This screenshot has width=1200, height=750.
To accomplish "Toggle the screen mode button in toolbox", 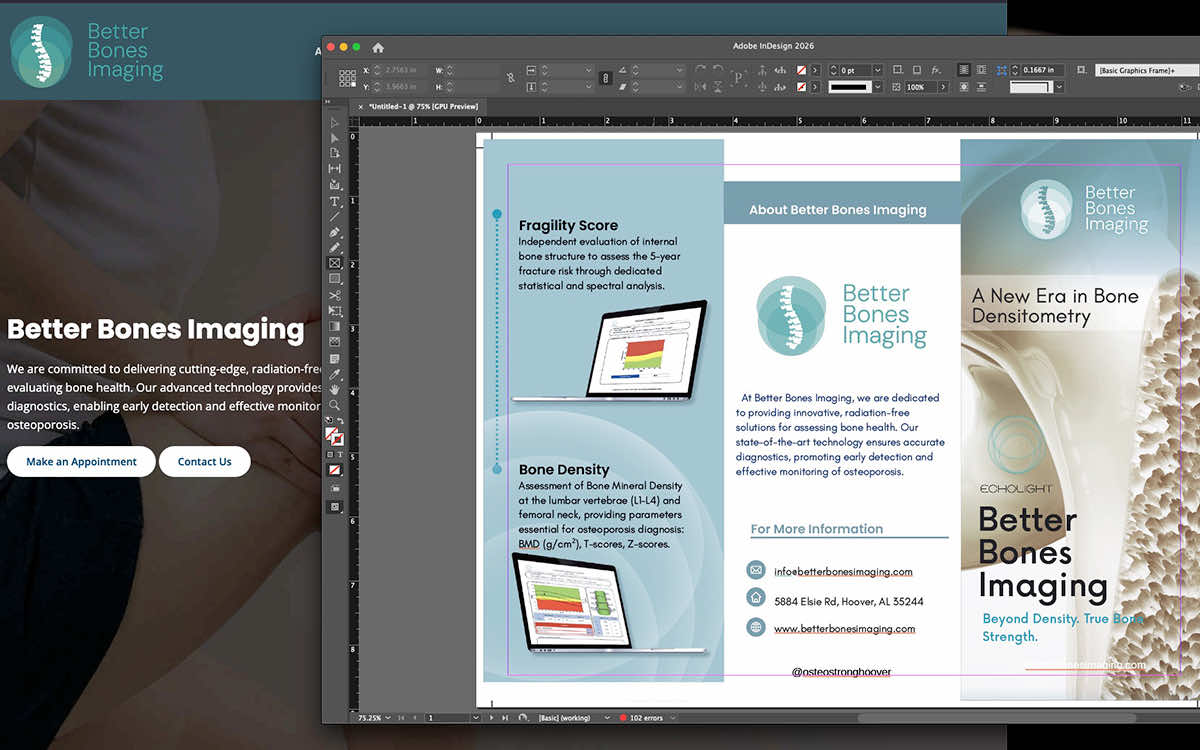I will click(x=335, y=506).
